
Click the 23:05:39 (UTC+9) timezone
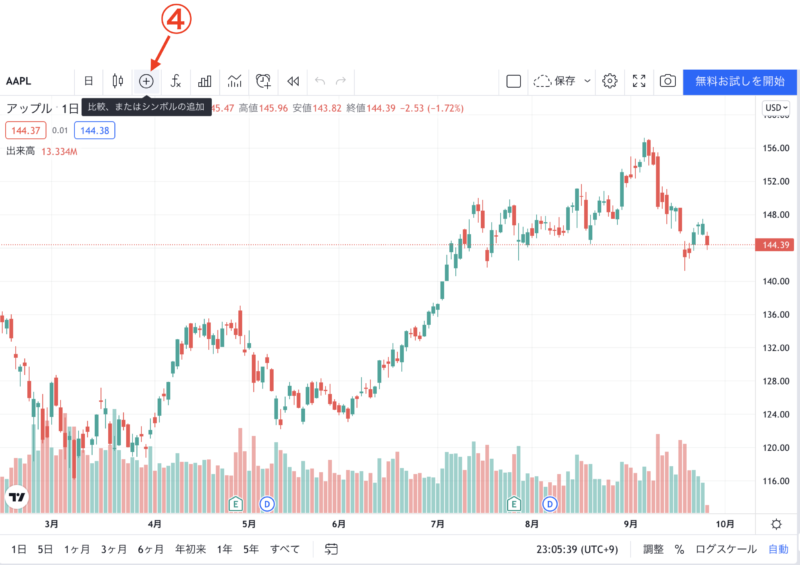(577, 550)
